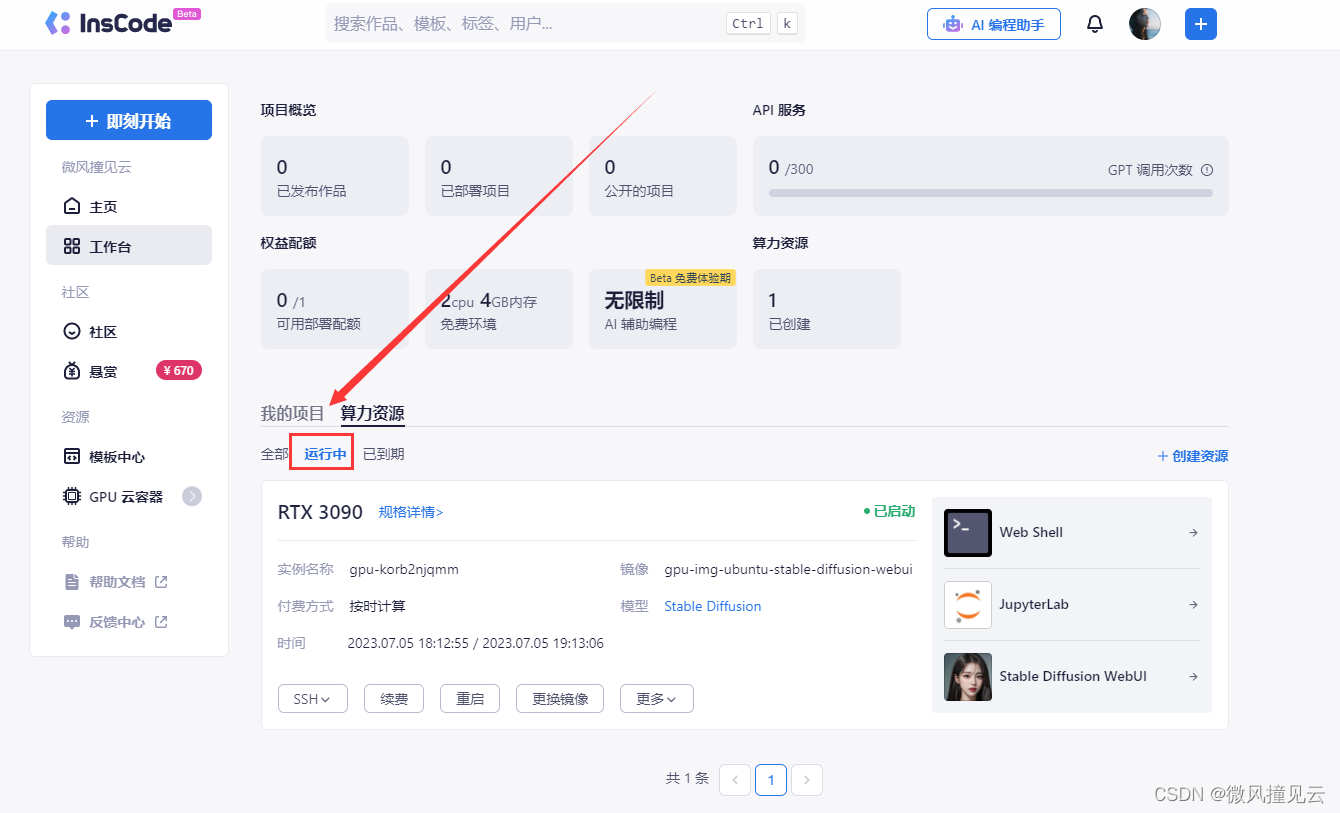Click the 反馈中心 chat icon

pos(71,621)
